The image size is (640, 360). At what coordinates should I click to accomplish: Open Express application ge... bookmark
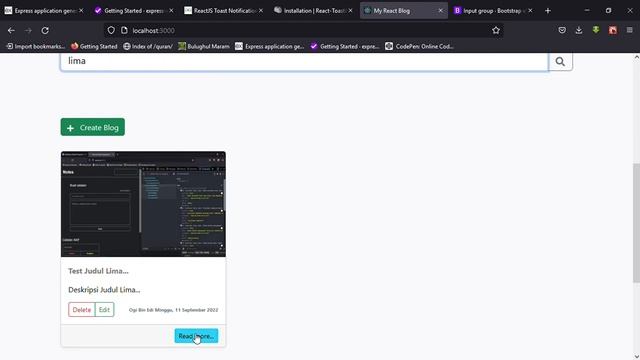[270, 47]
